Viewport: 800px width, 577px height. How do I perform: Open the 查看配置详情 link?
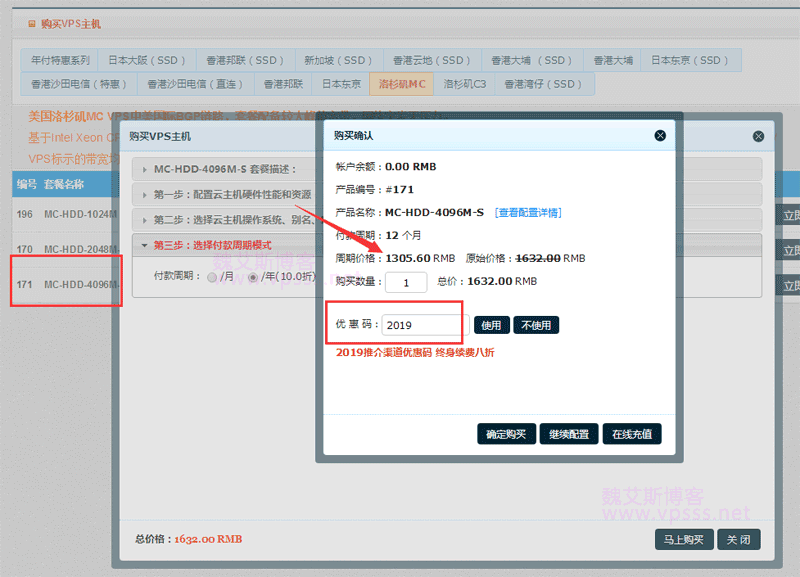click(x=528, y=212)
